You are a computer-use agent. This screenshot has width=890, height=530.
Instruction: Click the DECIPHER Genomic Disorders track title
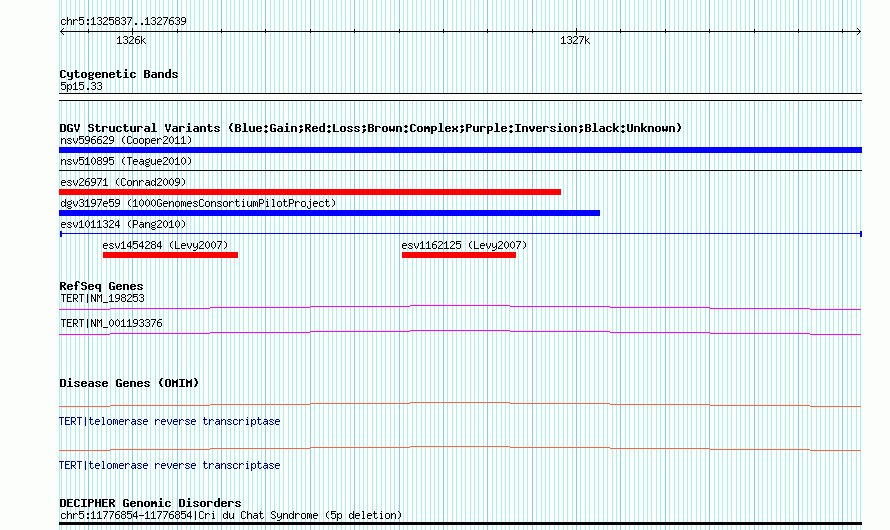[150, 503]
